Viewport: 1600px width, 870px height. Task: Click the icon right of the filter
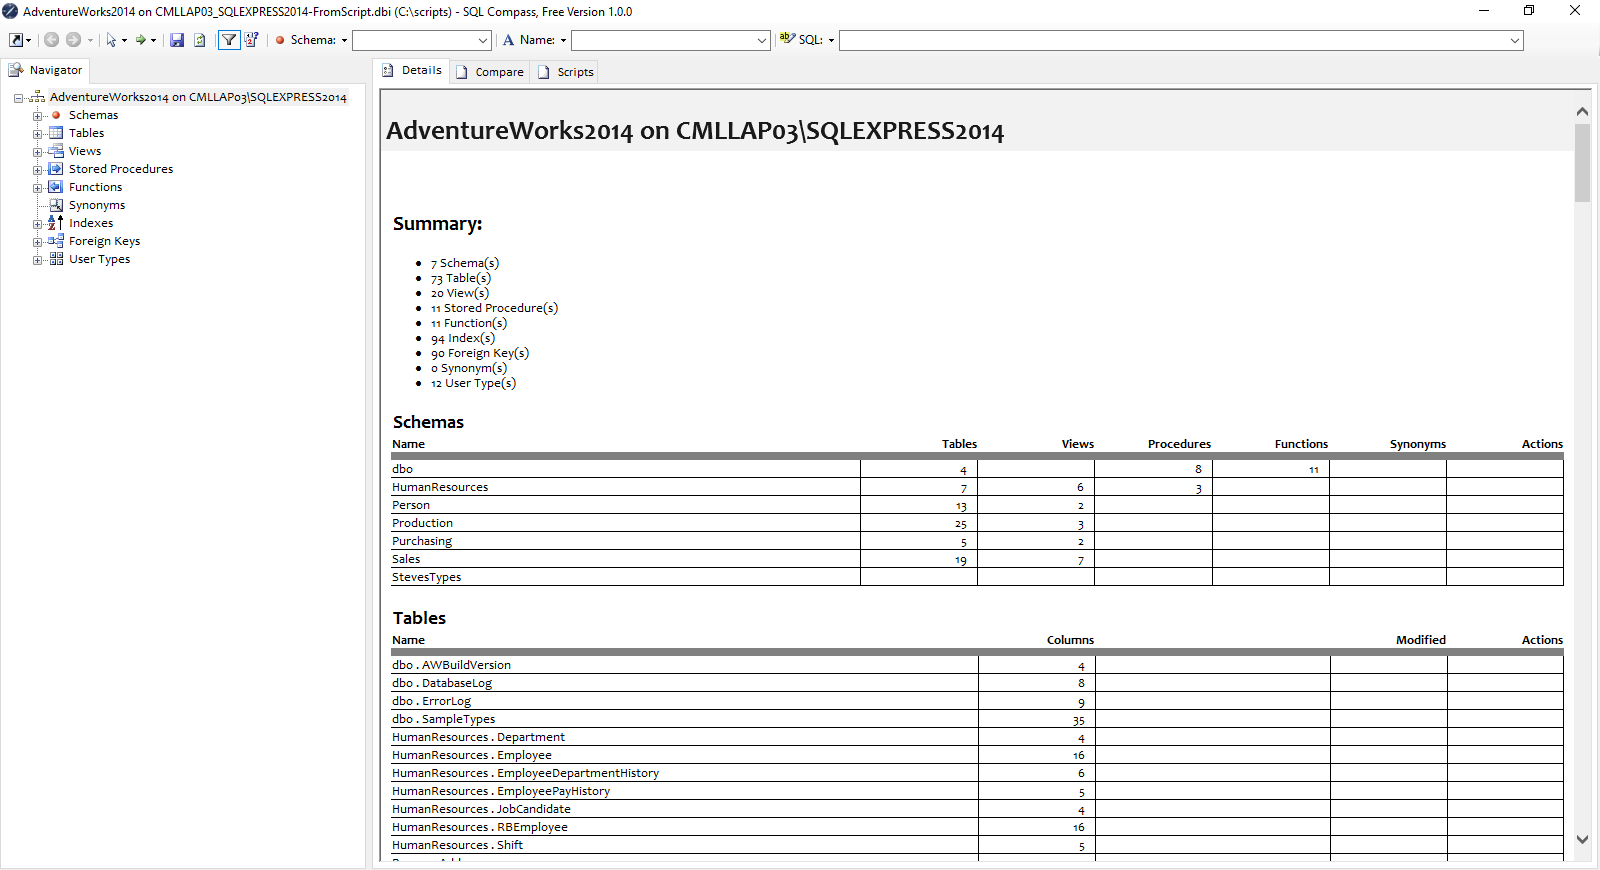click(251, 40)
